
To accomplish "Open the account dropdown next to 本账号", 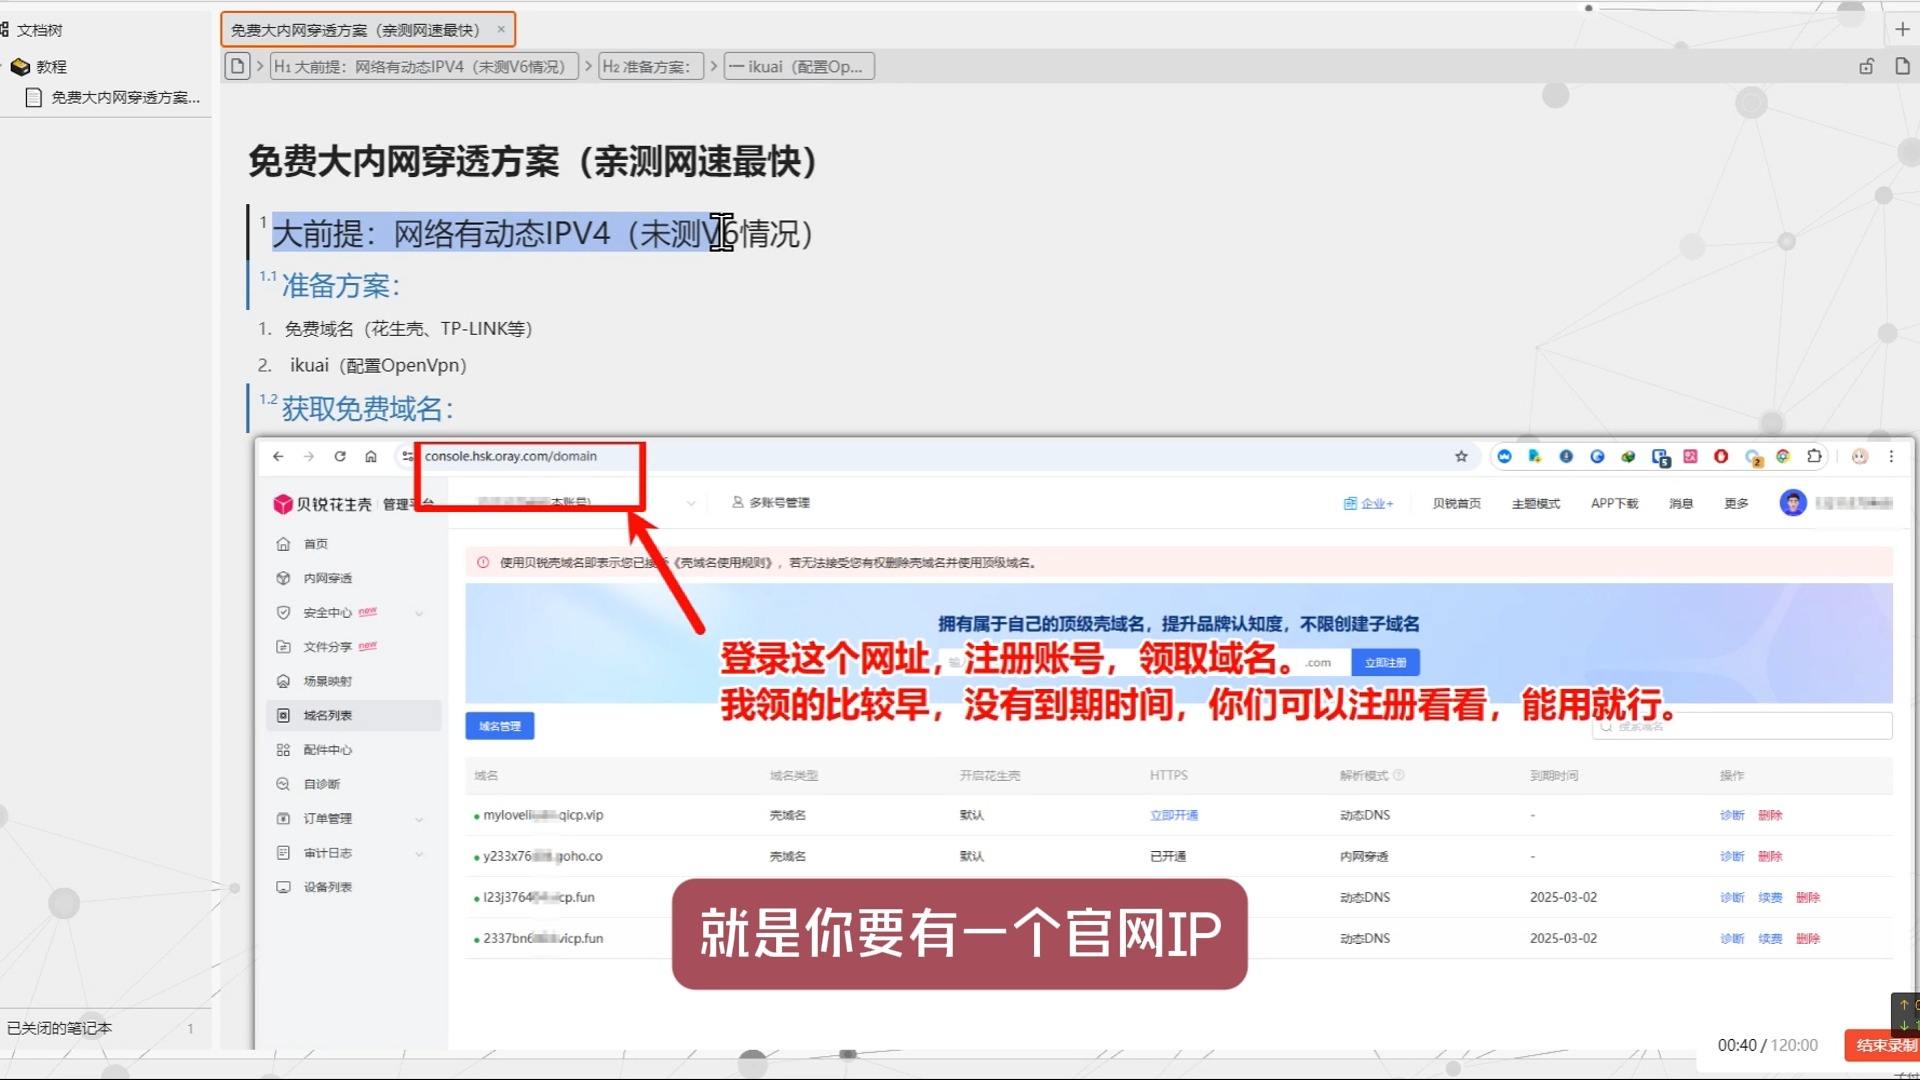I will pos(690,503).
